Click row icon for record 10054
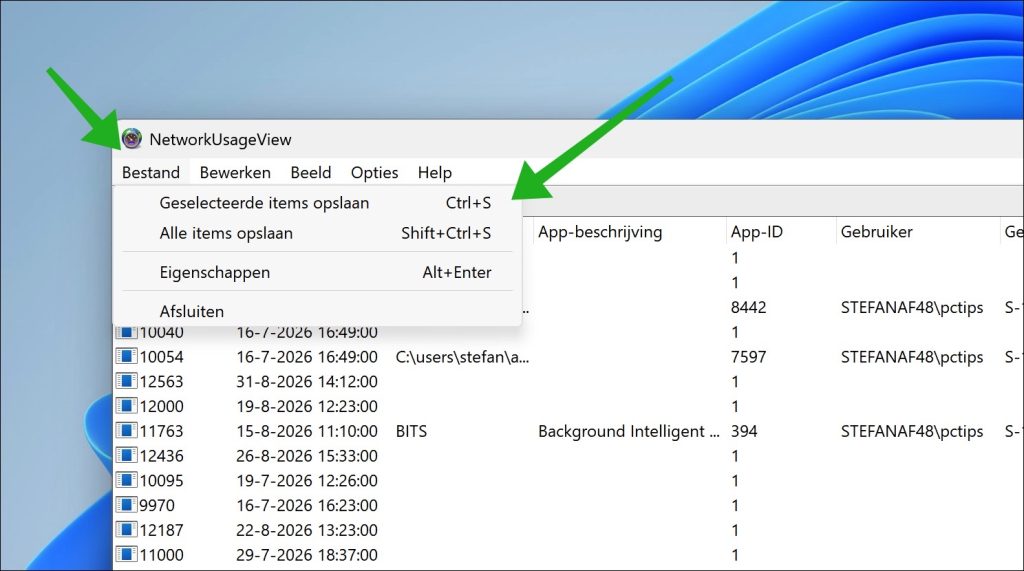The height and width of the screenshot is (571, 1024). pos(126,357)
